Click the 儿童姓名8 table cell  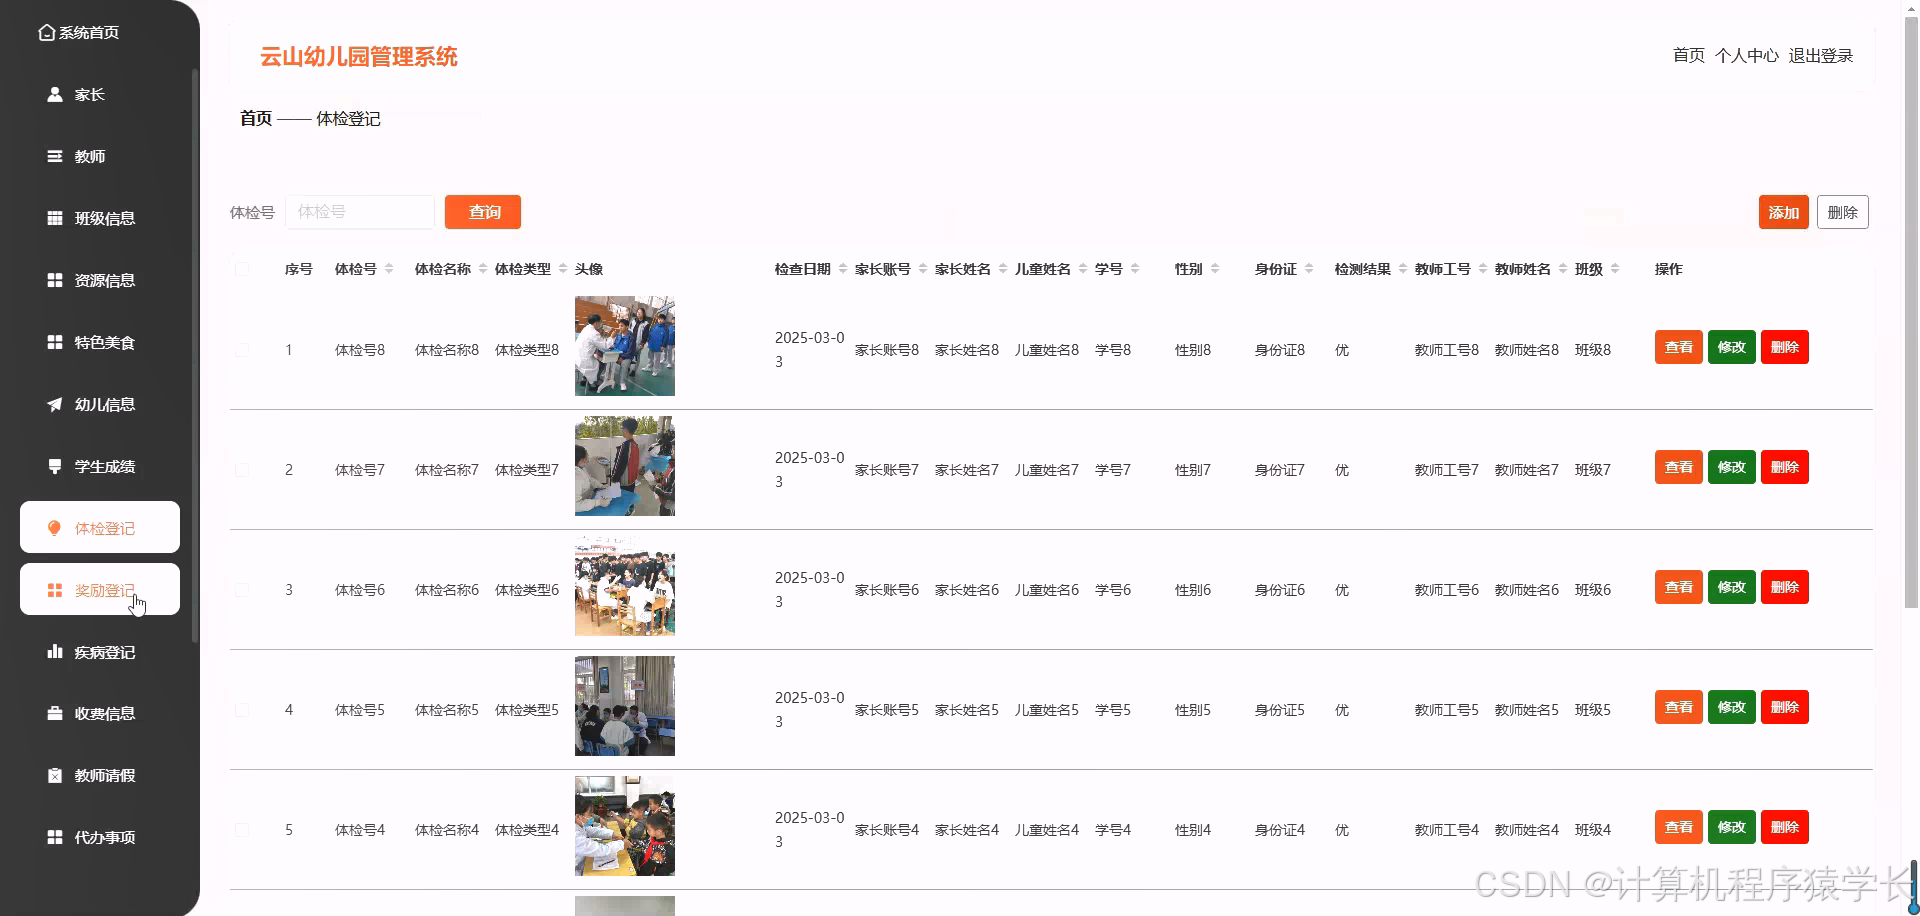pyautogui.click(x=1047, y=350)
